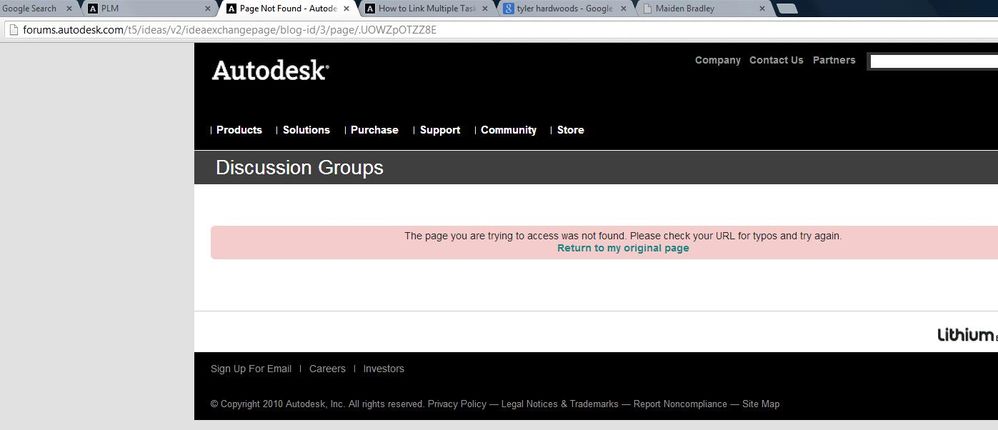Close the How to Link Multiple Tasks tab
Viewport: 998px width, 430px height.
pyautogui.click(x=485, y=9)
